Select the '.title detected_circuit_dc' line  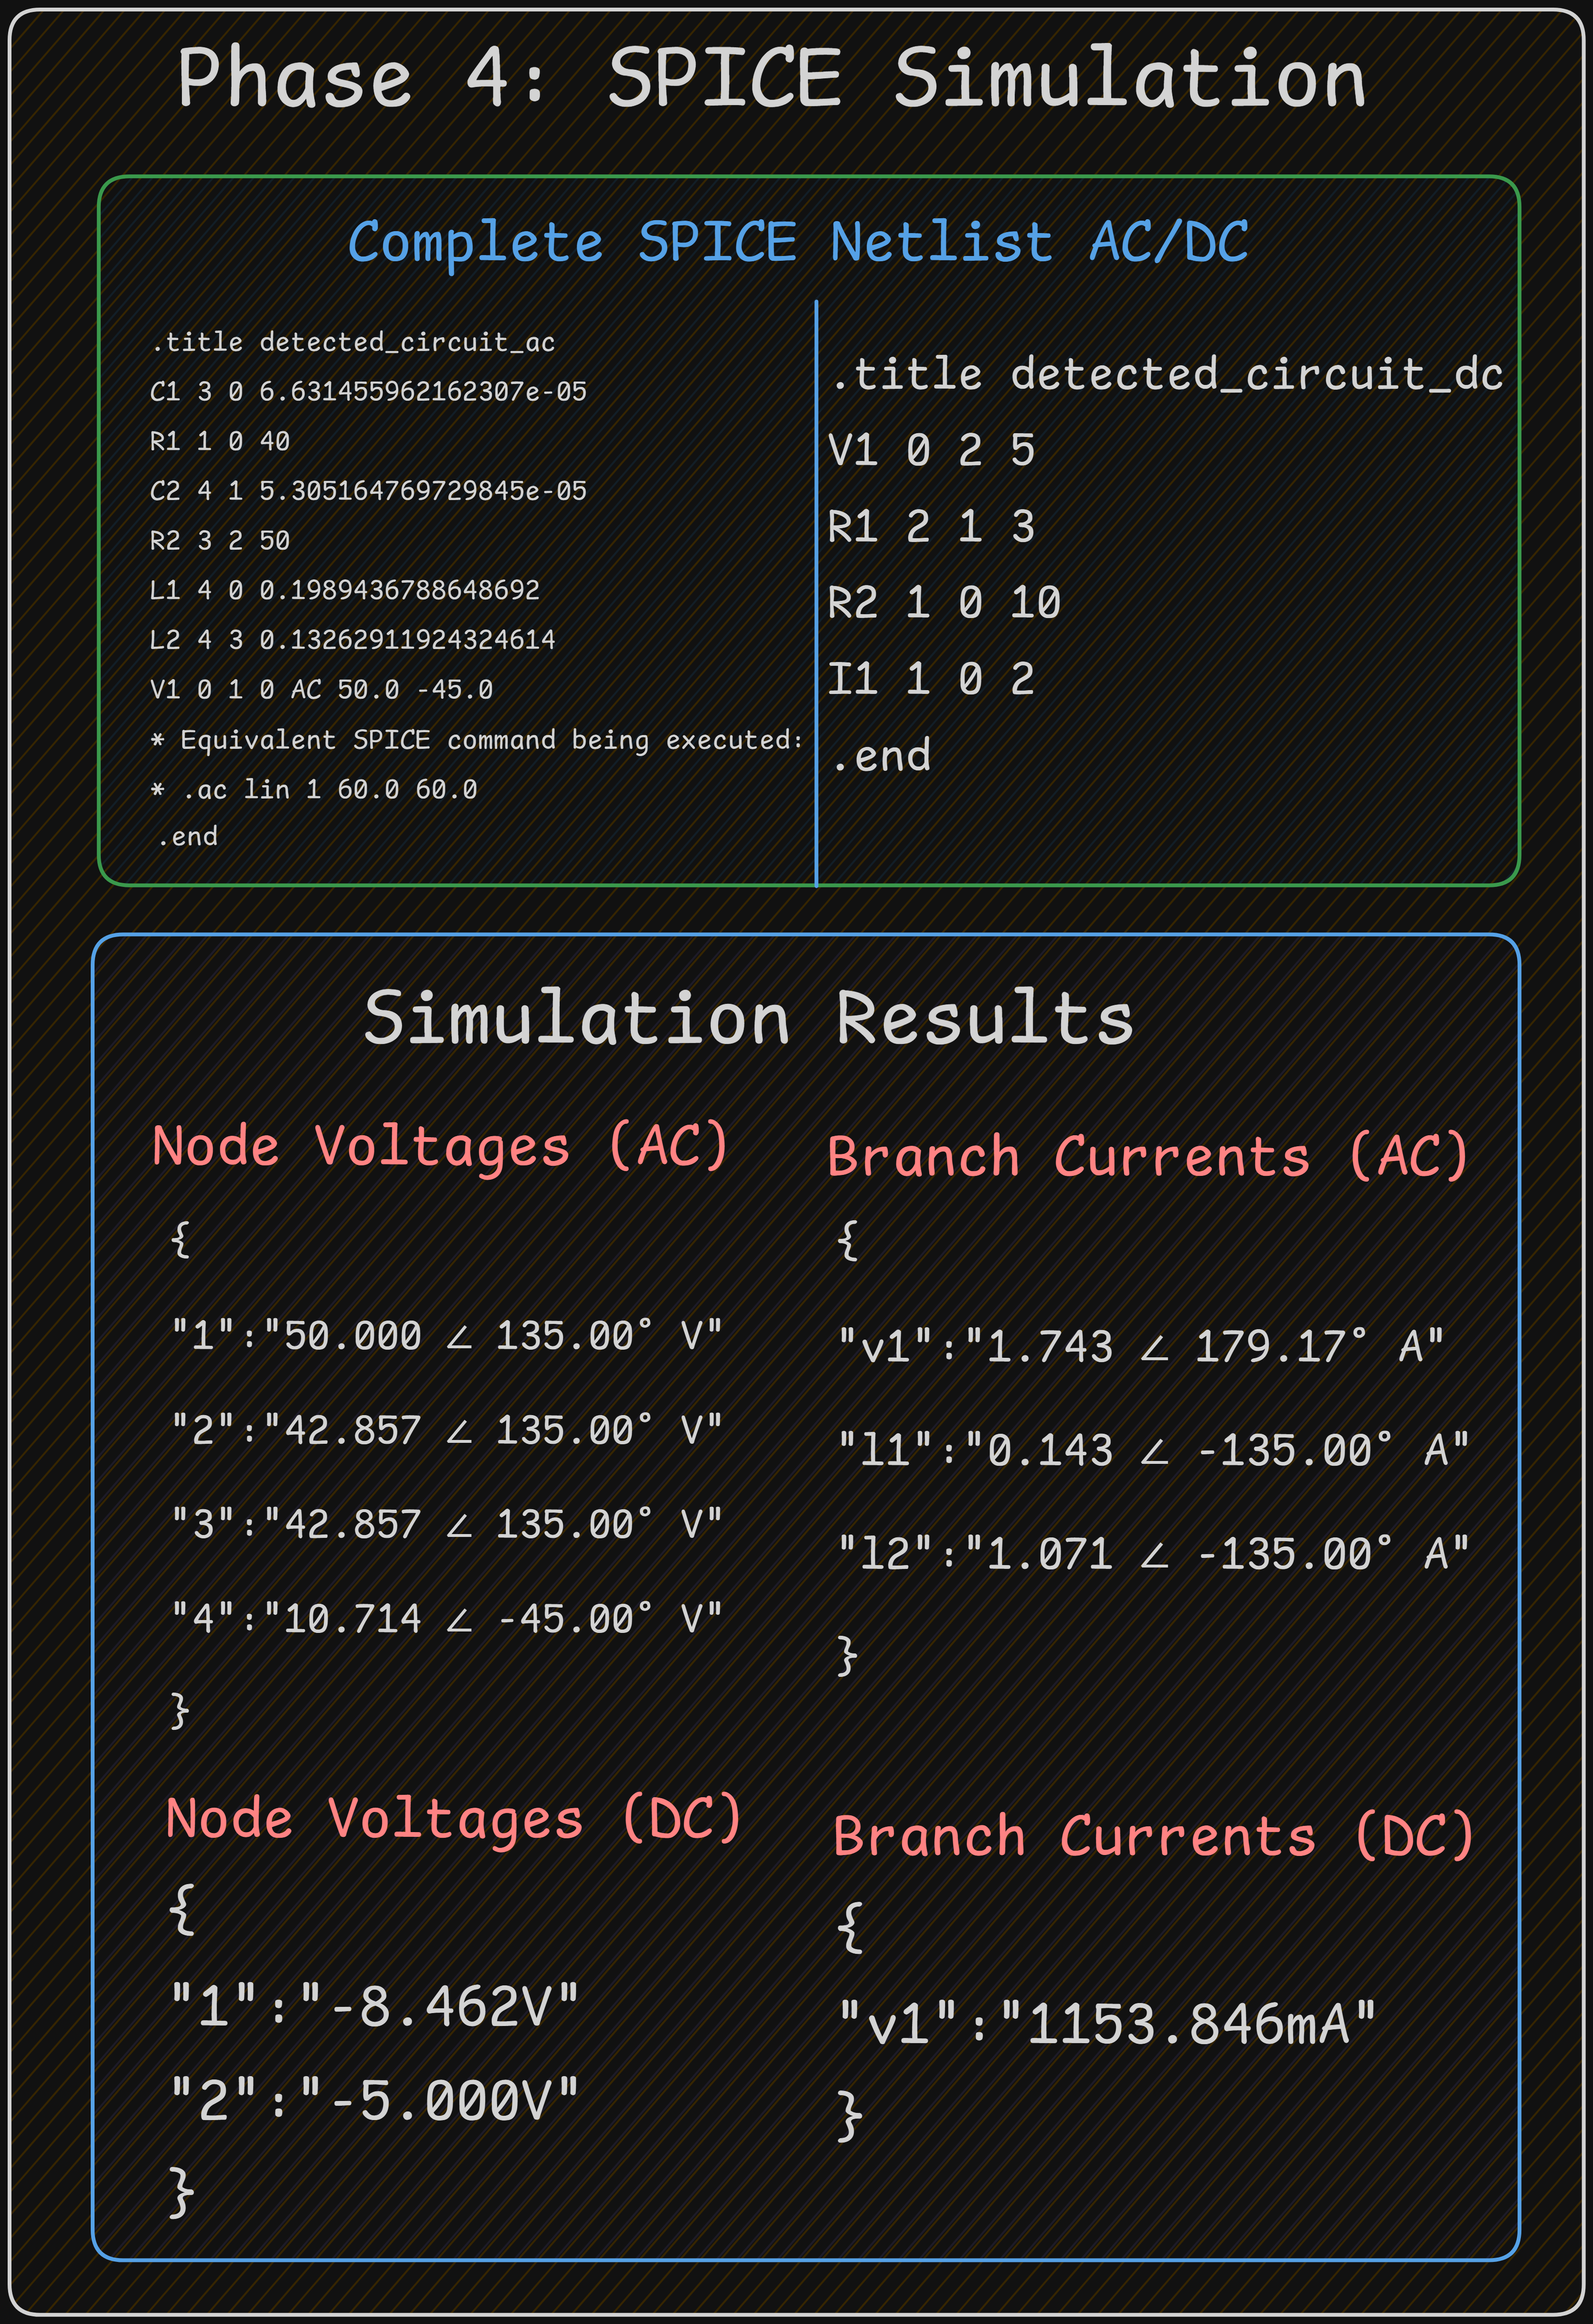click(x=1166, y=374)
